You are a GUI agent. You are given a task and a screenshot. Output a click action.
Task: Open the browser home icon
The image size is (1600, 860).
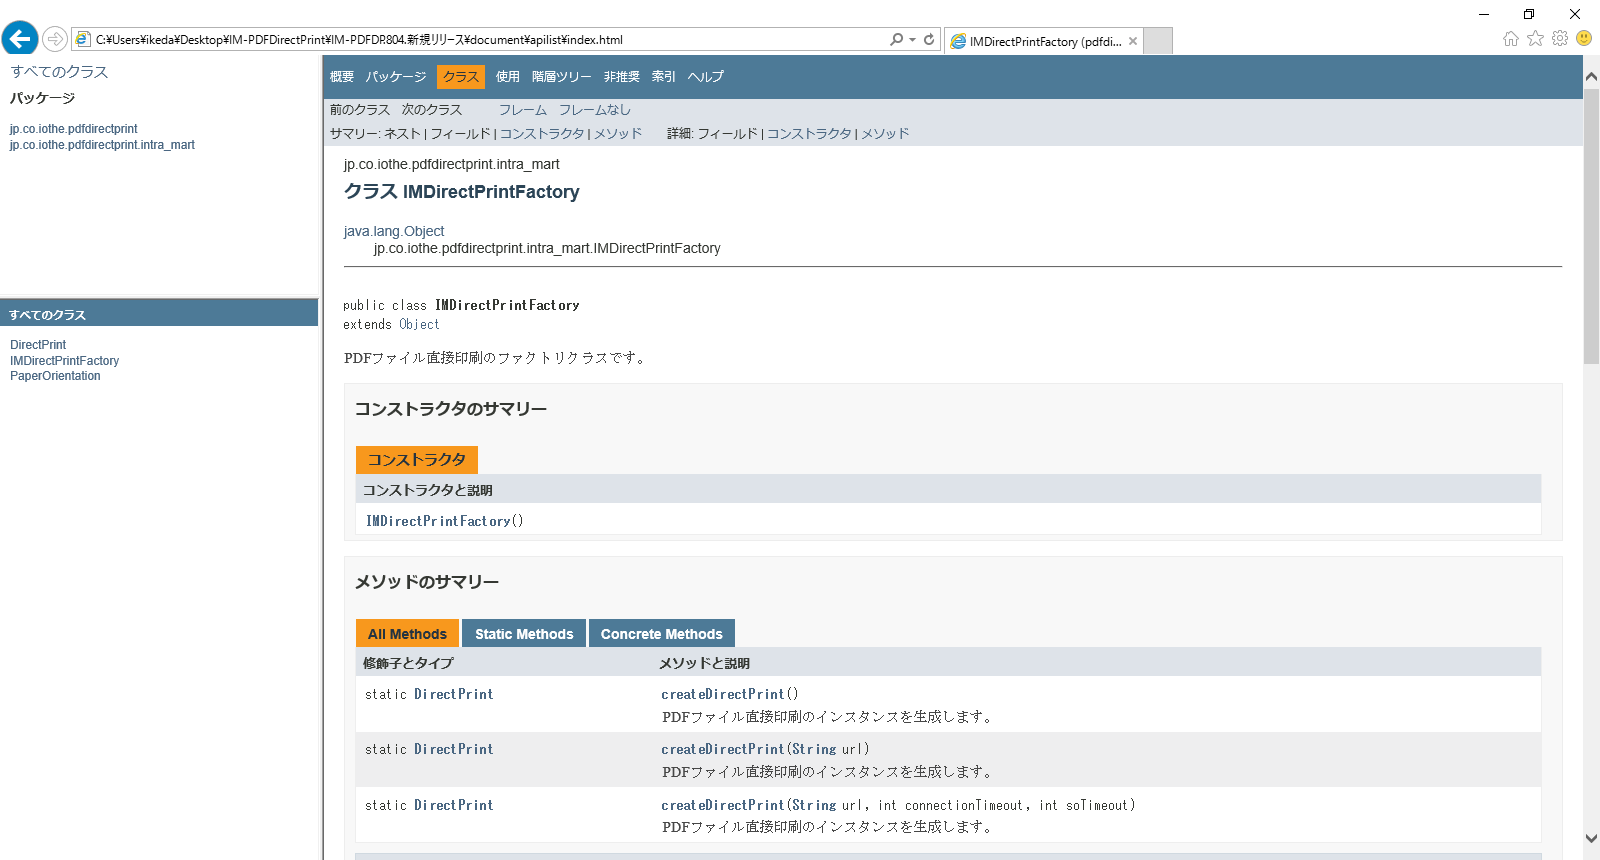pos(1510,38)
